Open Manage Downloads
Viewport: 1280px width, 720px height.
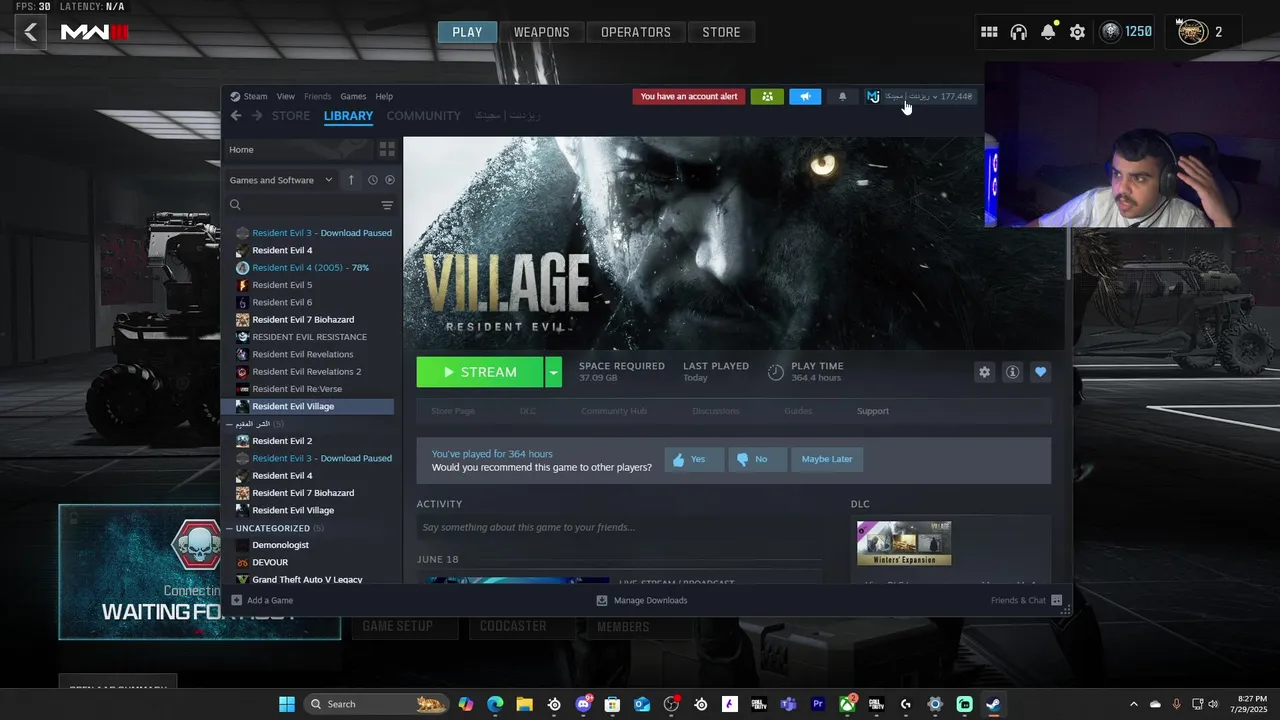pos(642,600)
